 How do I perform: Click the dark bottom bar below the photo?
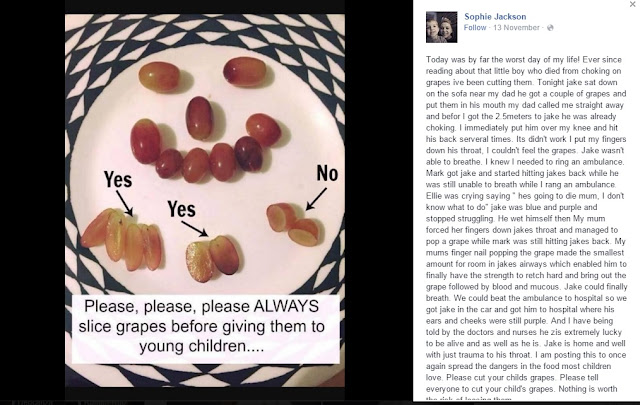tap(205, 394)
